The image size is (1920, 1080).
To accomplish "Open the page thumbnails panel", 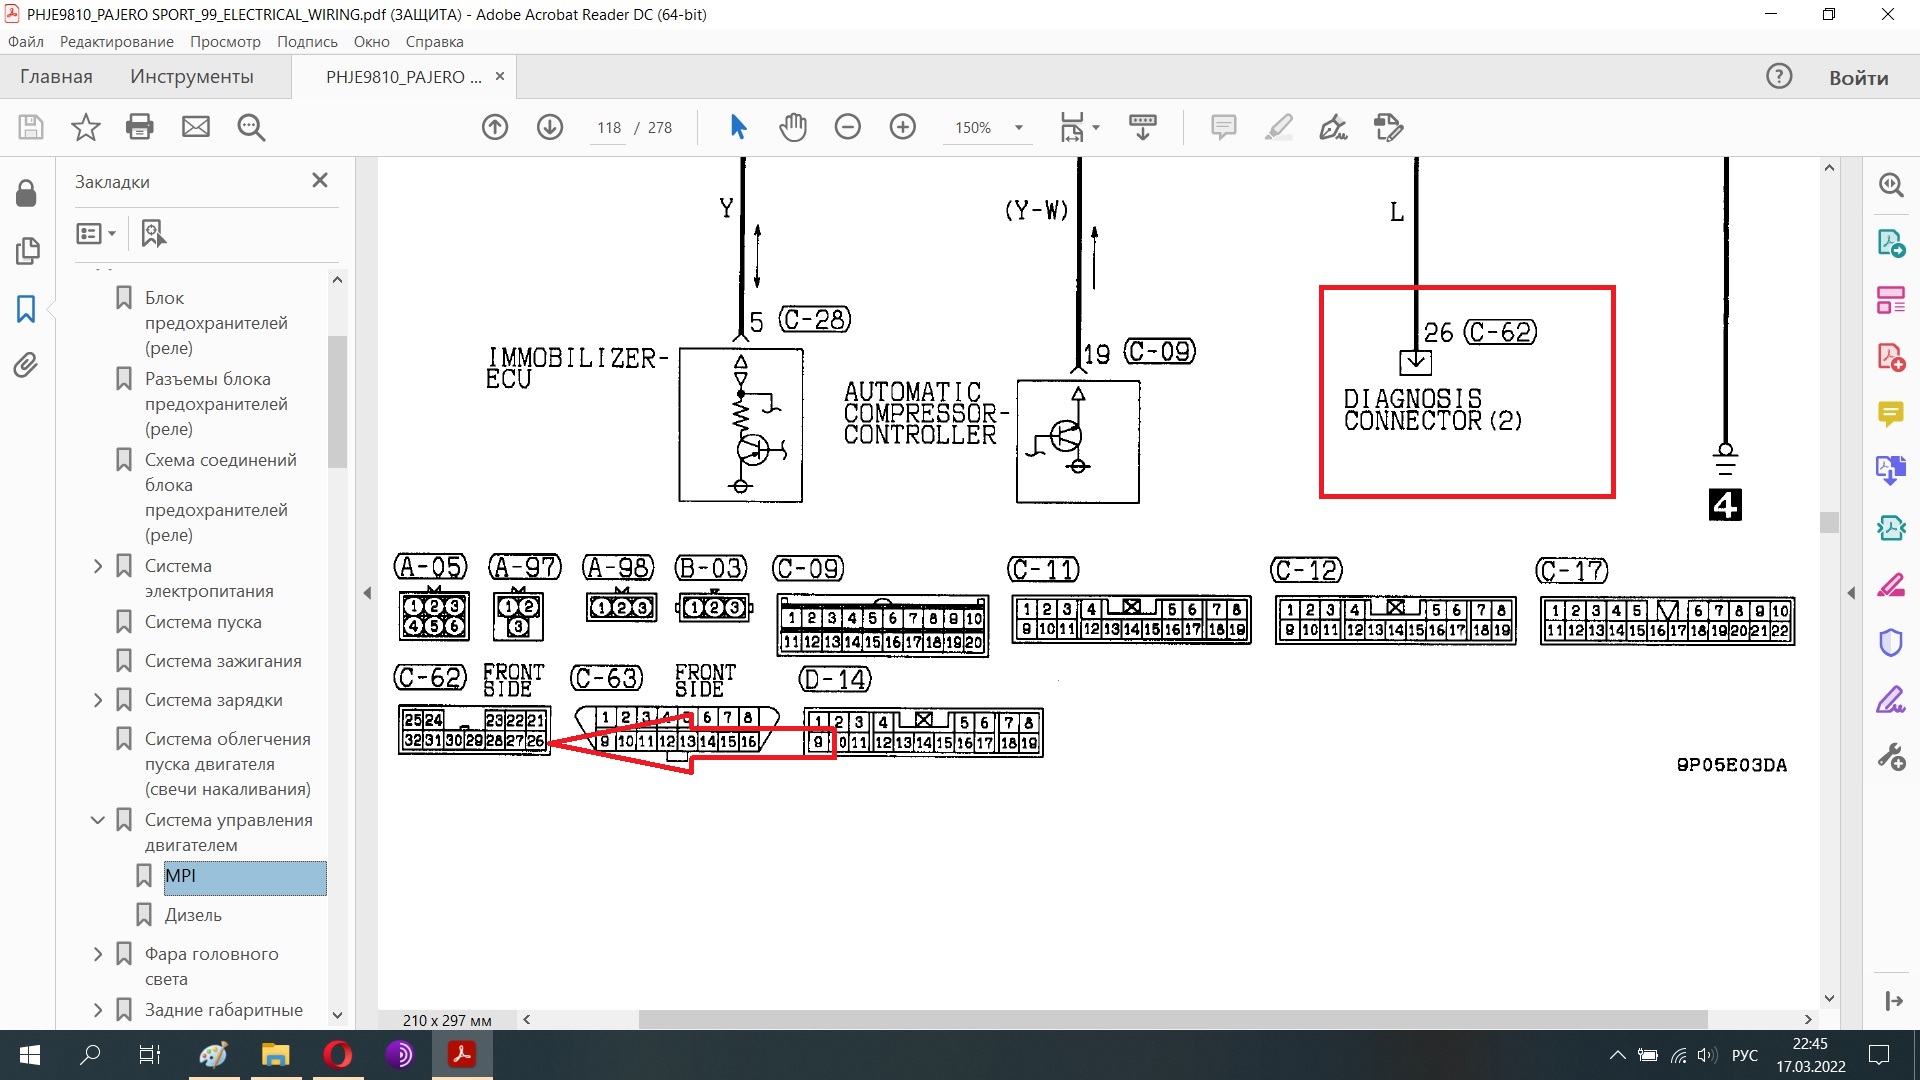I will tap(27, 251).
